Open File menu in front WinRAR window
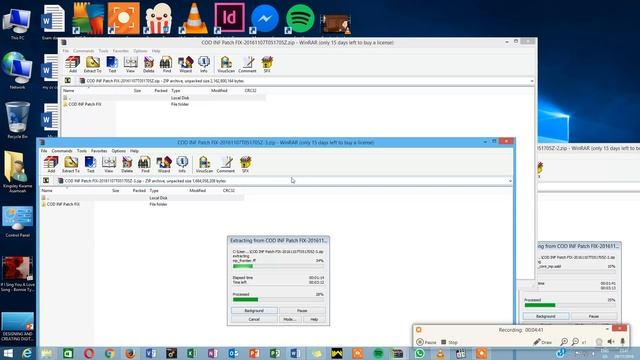Screen dimensions: 640x360 [44, 151]
